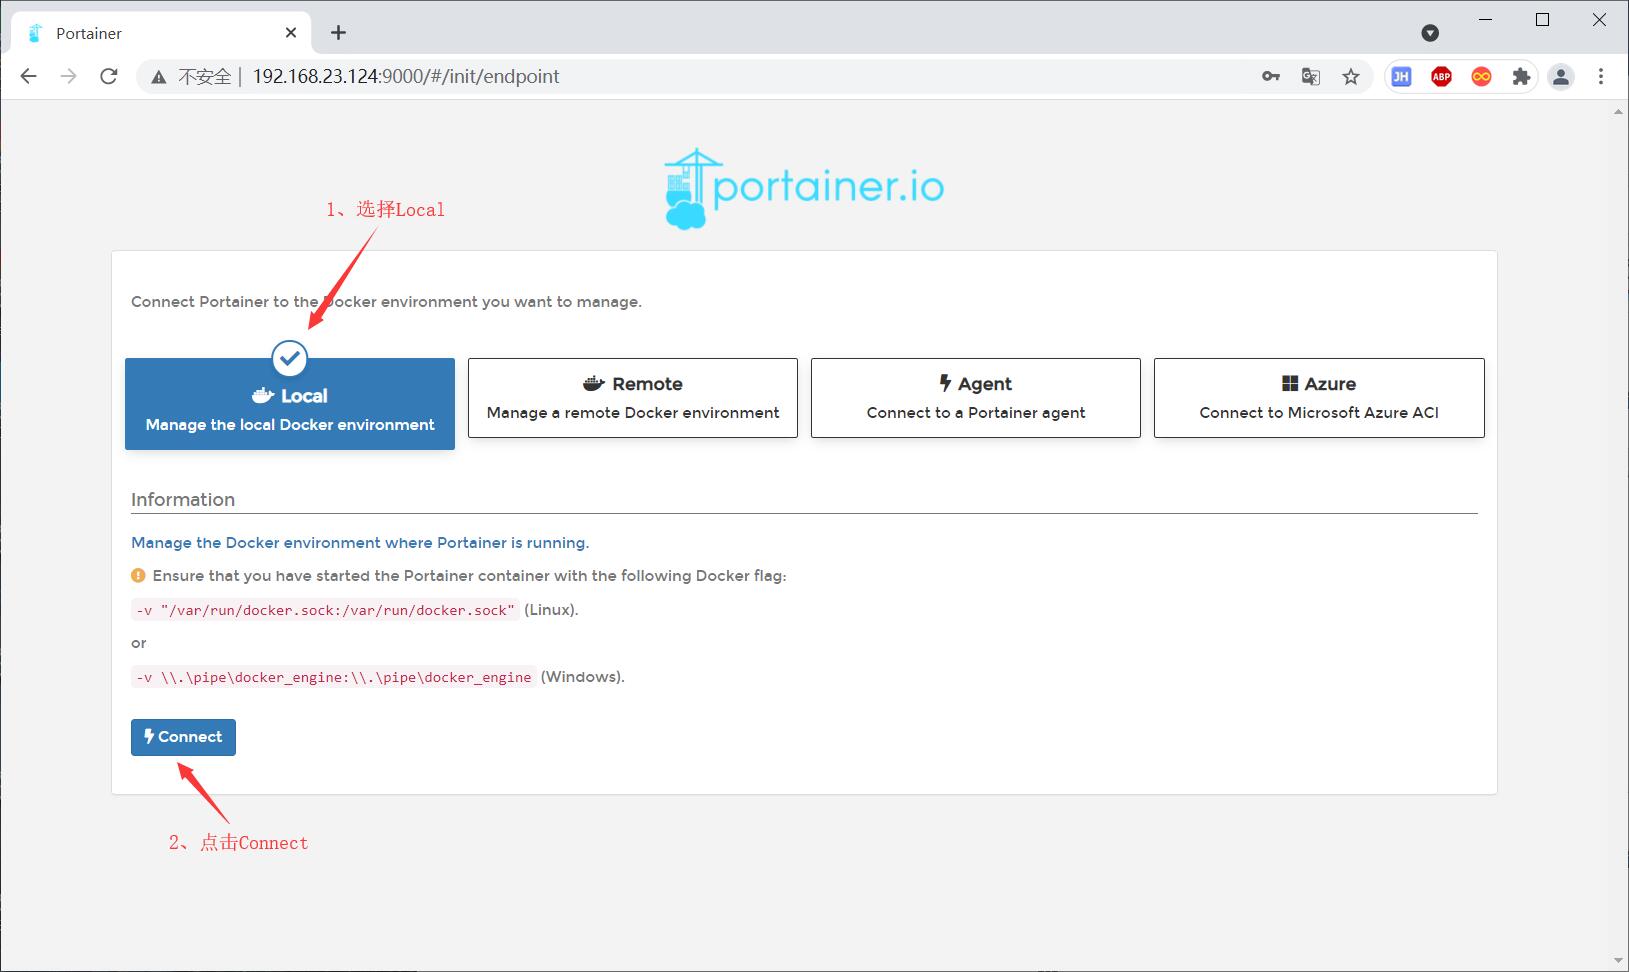The height and width of the screenshot is (972, 1629).
Task: Open a new browser tab
Action: point(338,32)
